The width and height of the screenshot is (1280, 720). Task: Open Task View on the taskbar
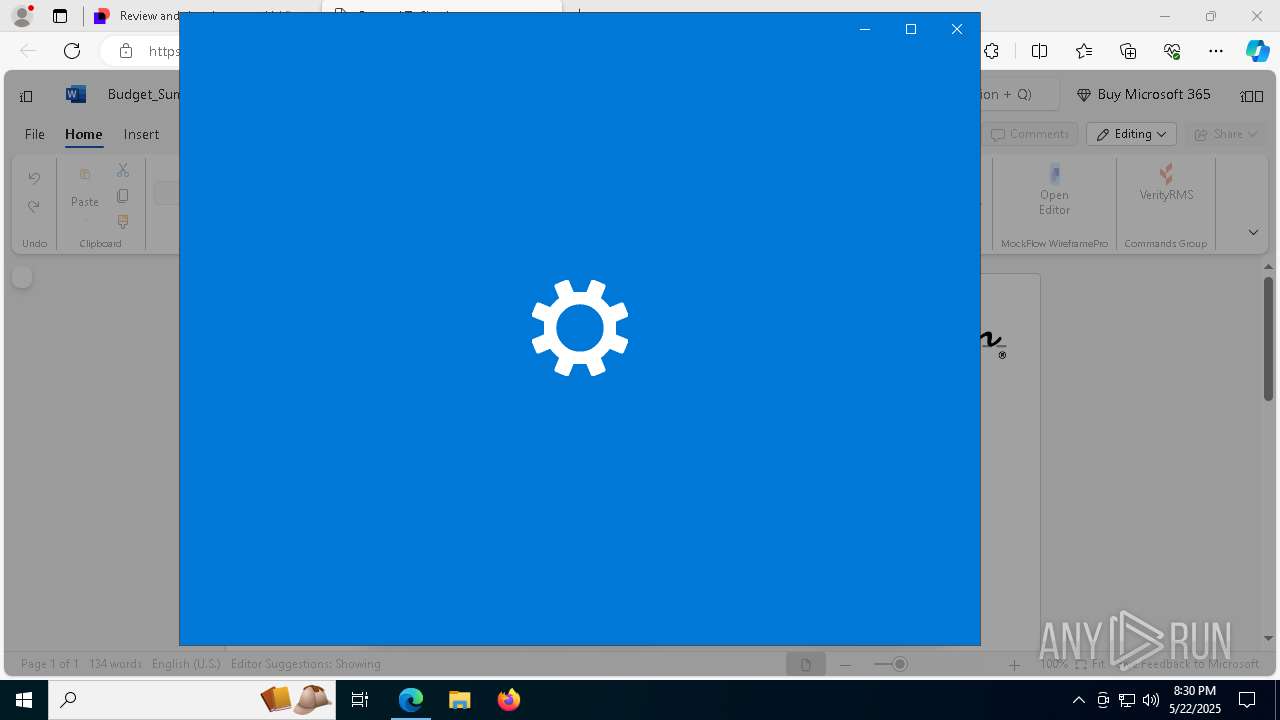pyautogui.click(x=361, y=700)
